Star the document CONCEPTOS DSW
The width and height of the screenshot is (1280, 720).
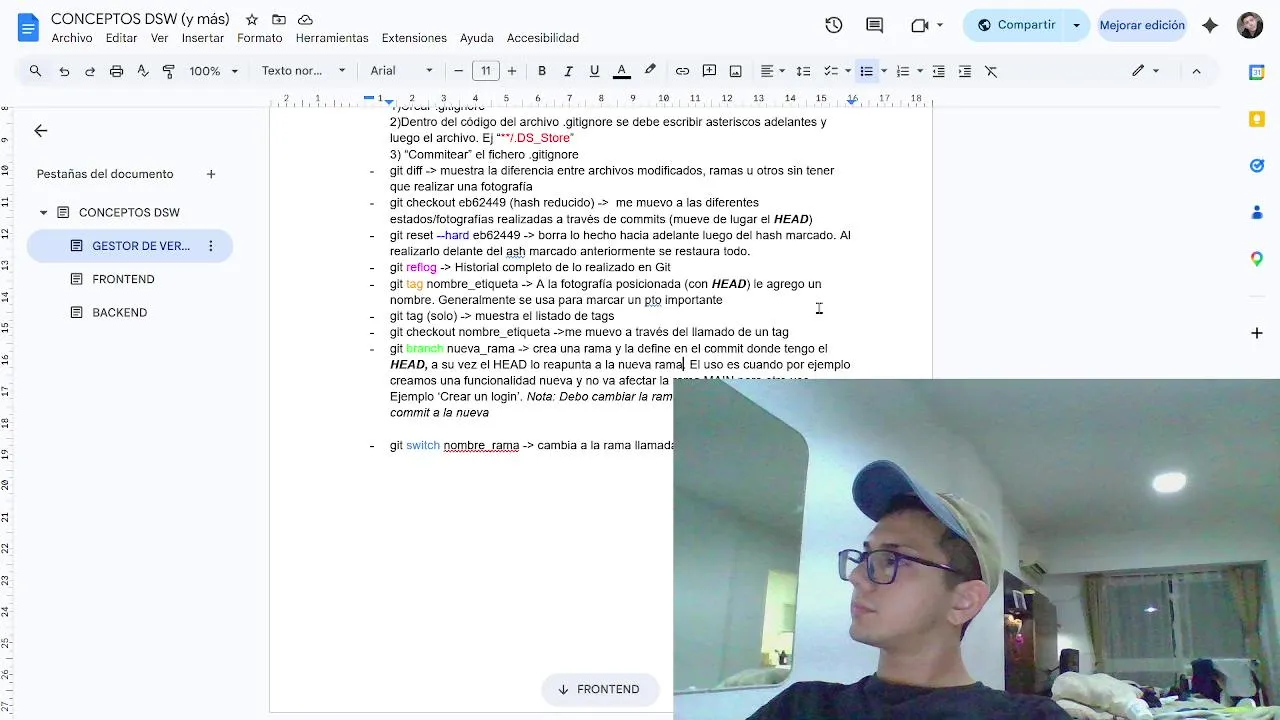(252, 20)
